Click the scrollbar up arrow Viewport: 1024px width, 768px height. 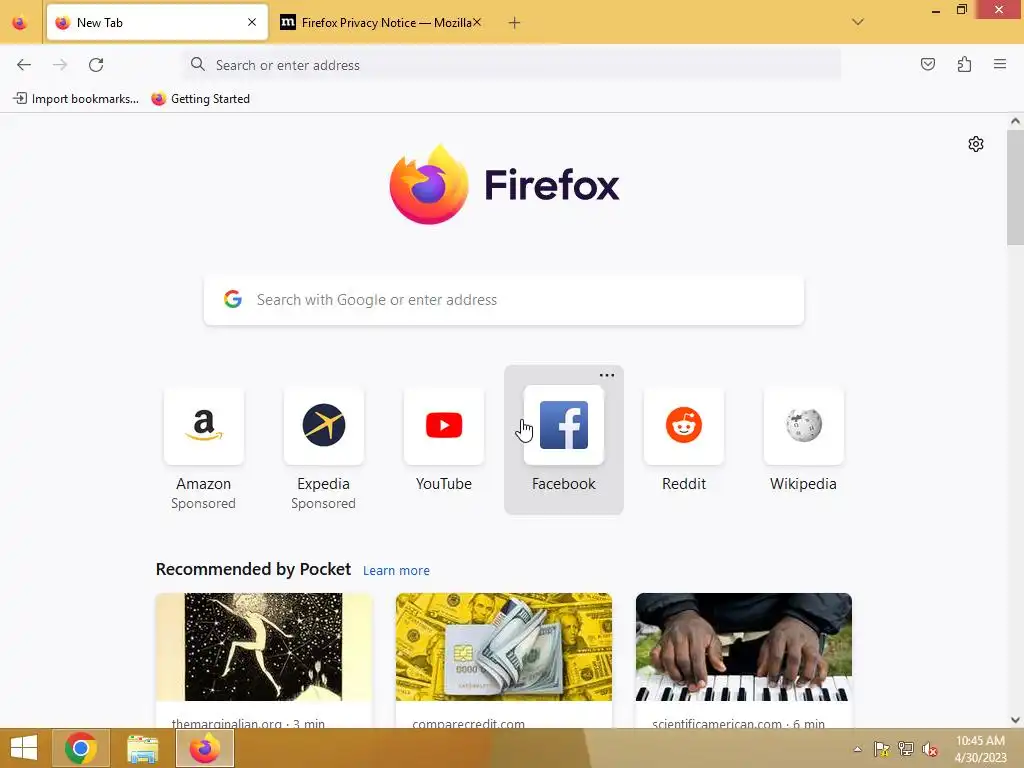[x=1015, y=121]
